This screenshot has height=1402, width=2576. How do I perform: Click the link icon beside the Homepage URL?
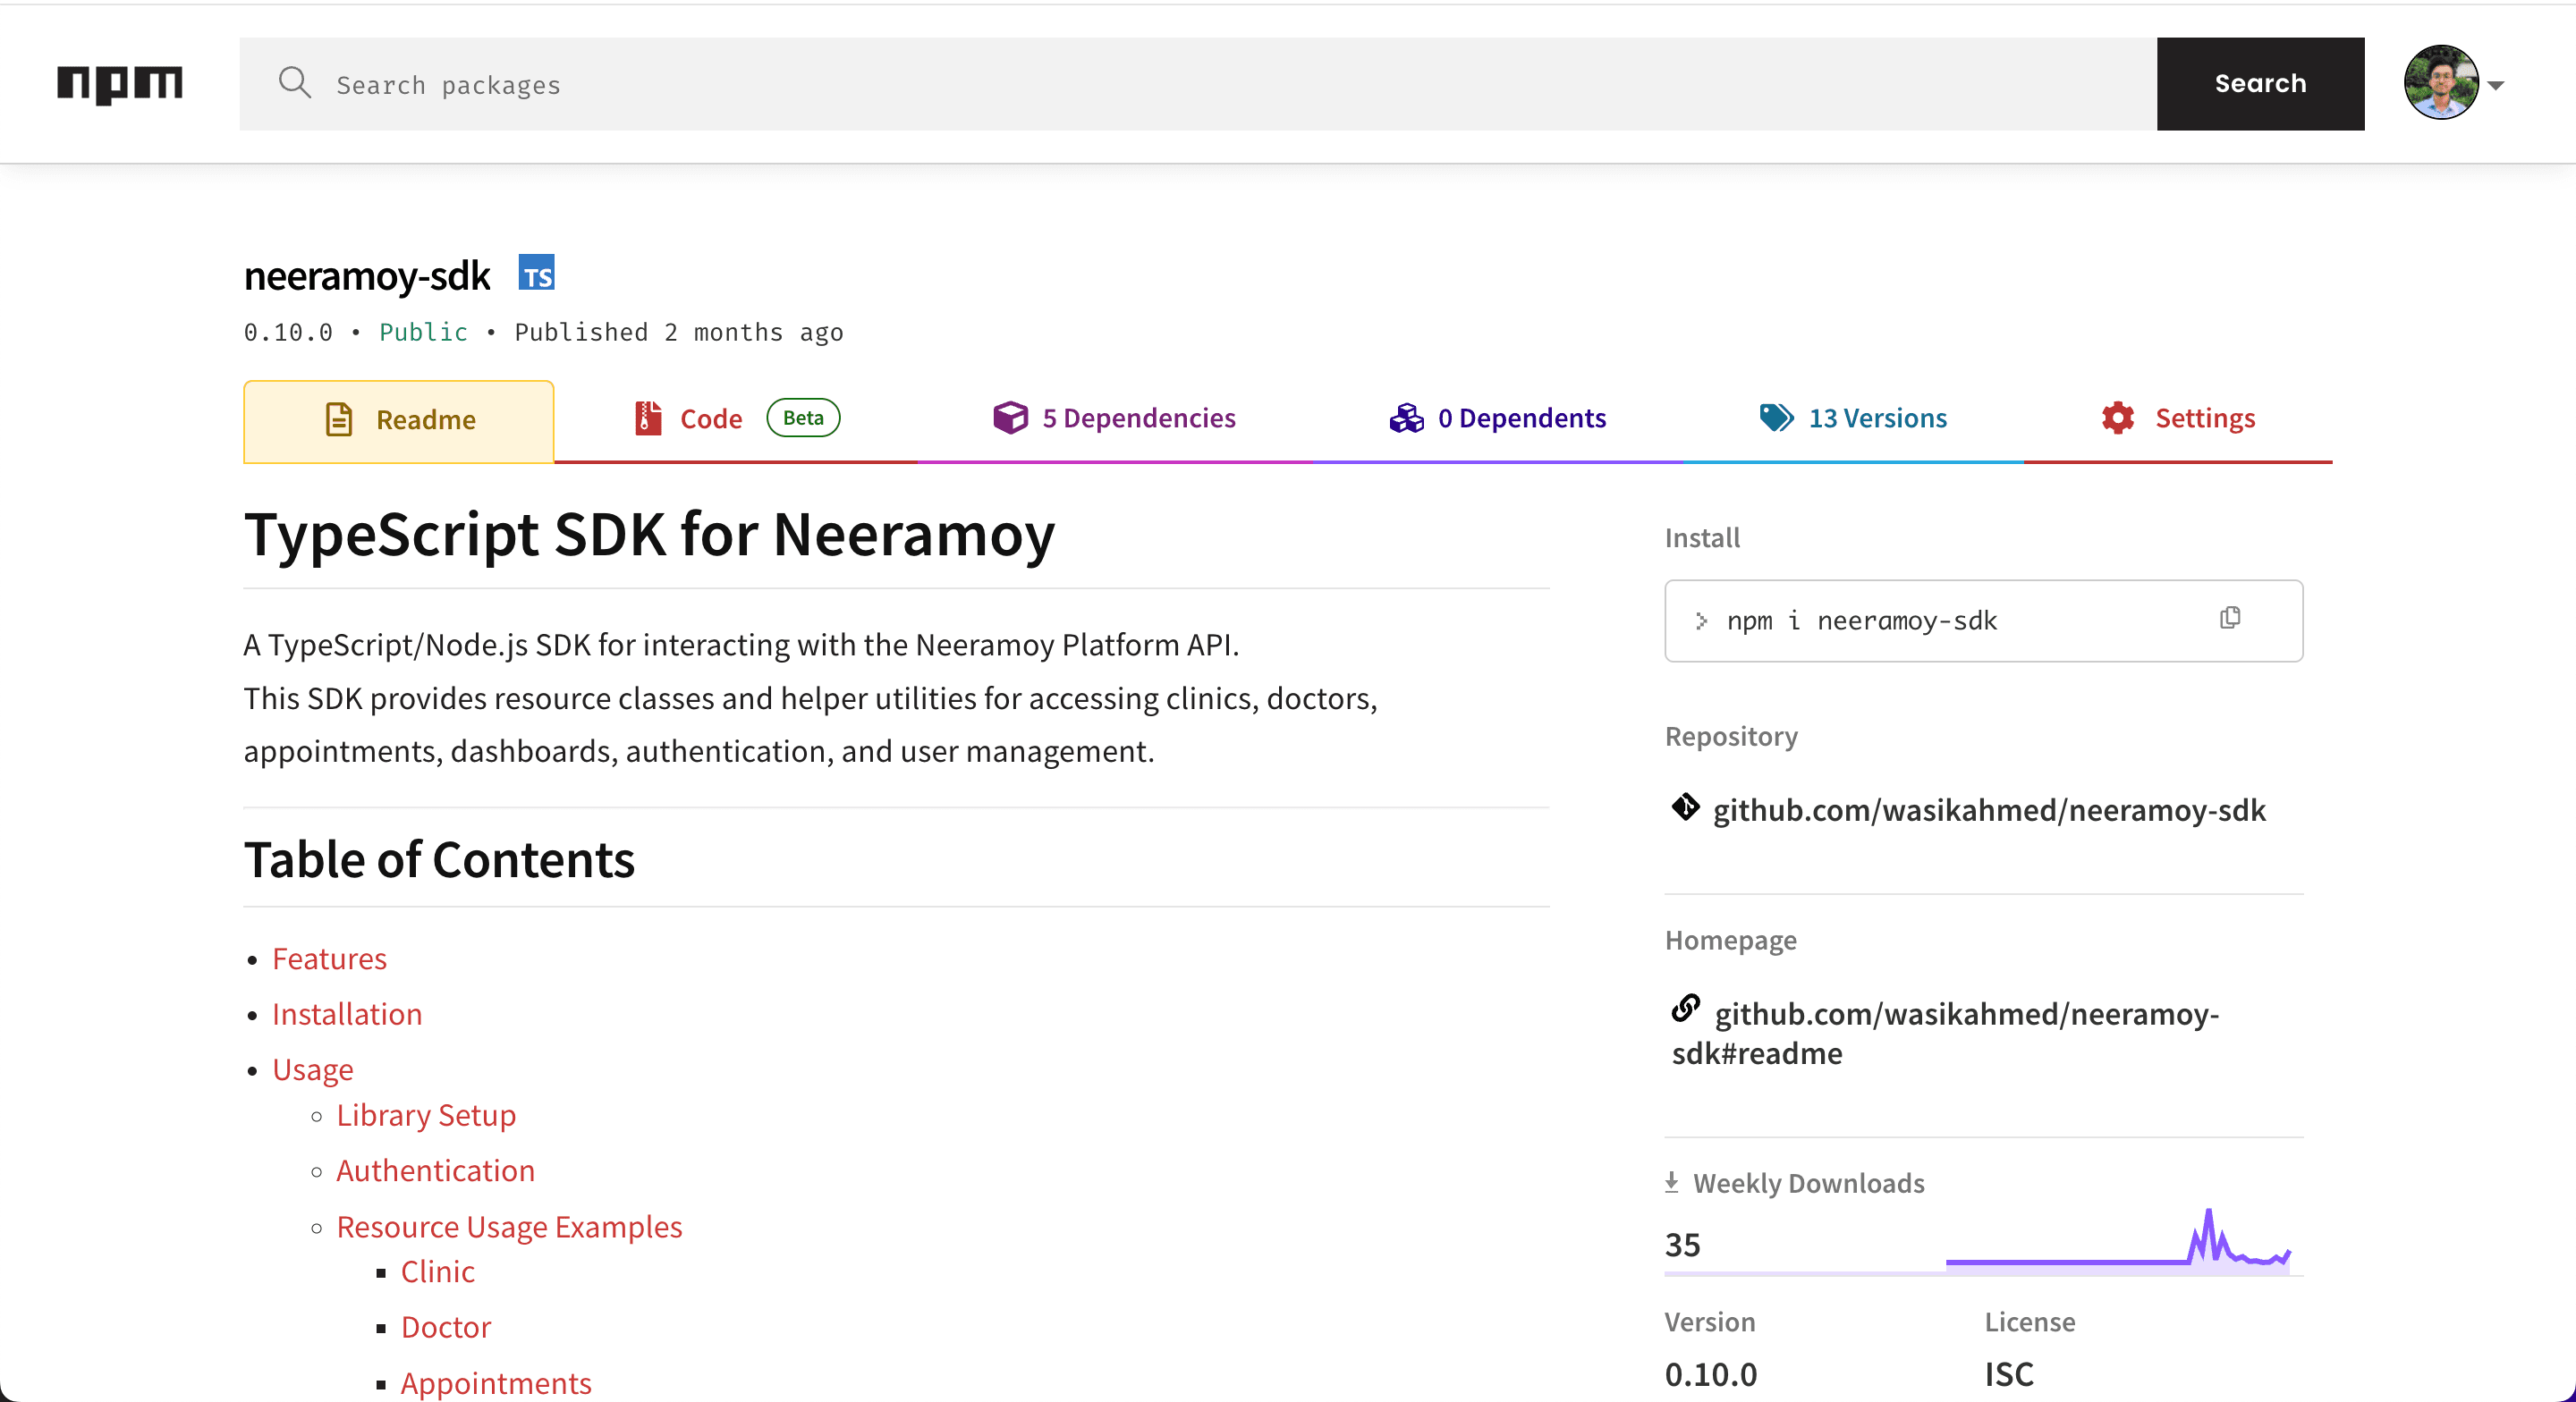(1686, 1010)
